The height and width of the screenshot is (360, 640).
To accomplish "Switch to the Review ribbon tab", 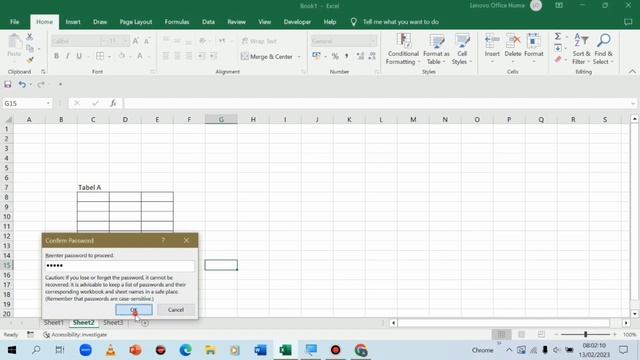I will tap(236, 22).
